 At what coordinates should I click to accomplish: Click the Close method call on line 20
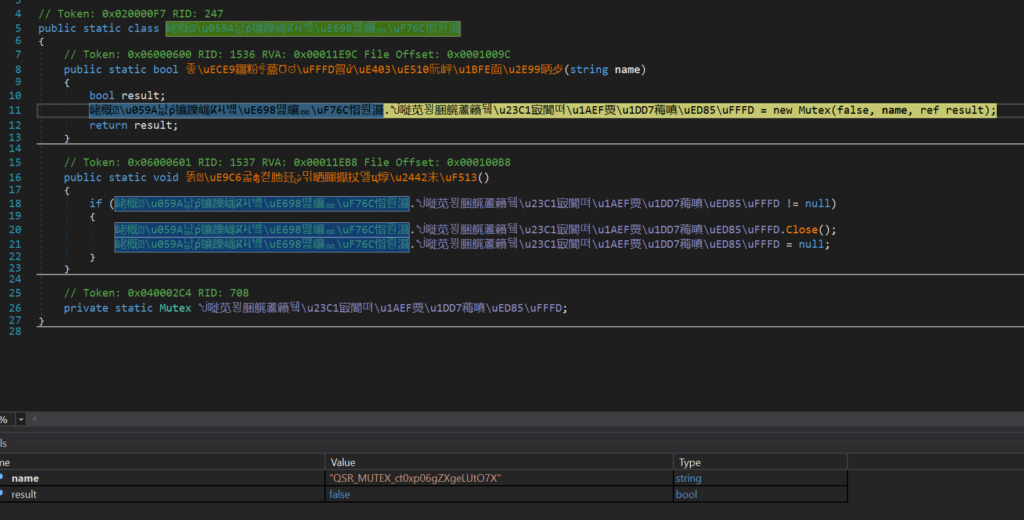801,229
